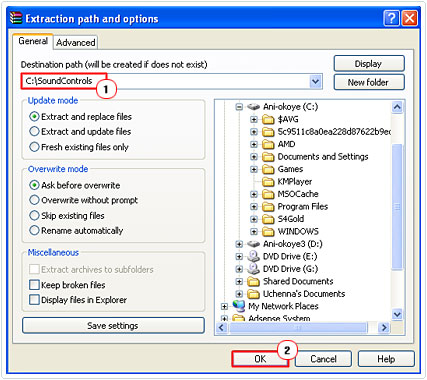
Task: Expand the Ani-okoye3 (D:) drive node
Action: [x=239, y=244]
